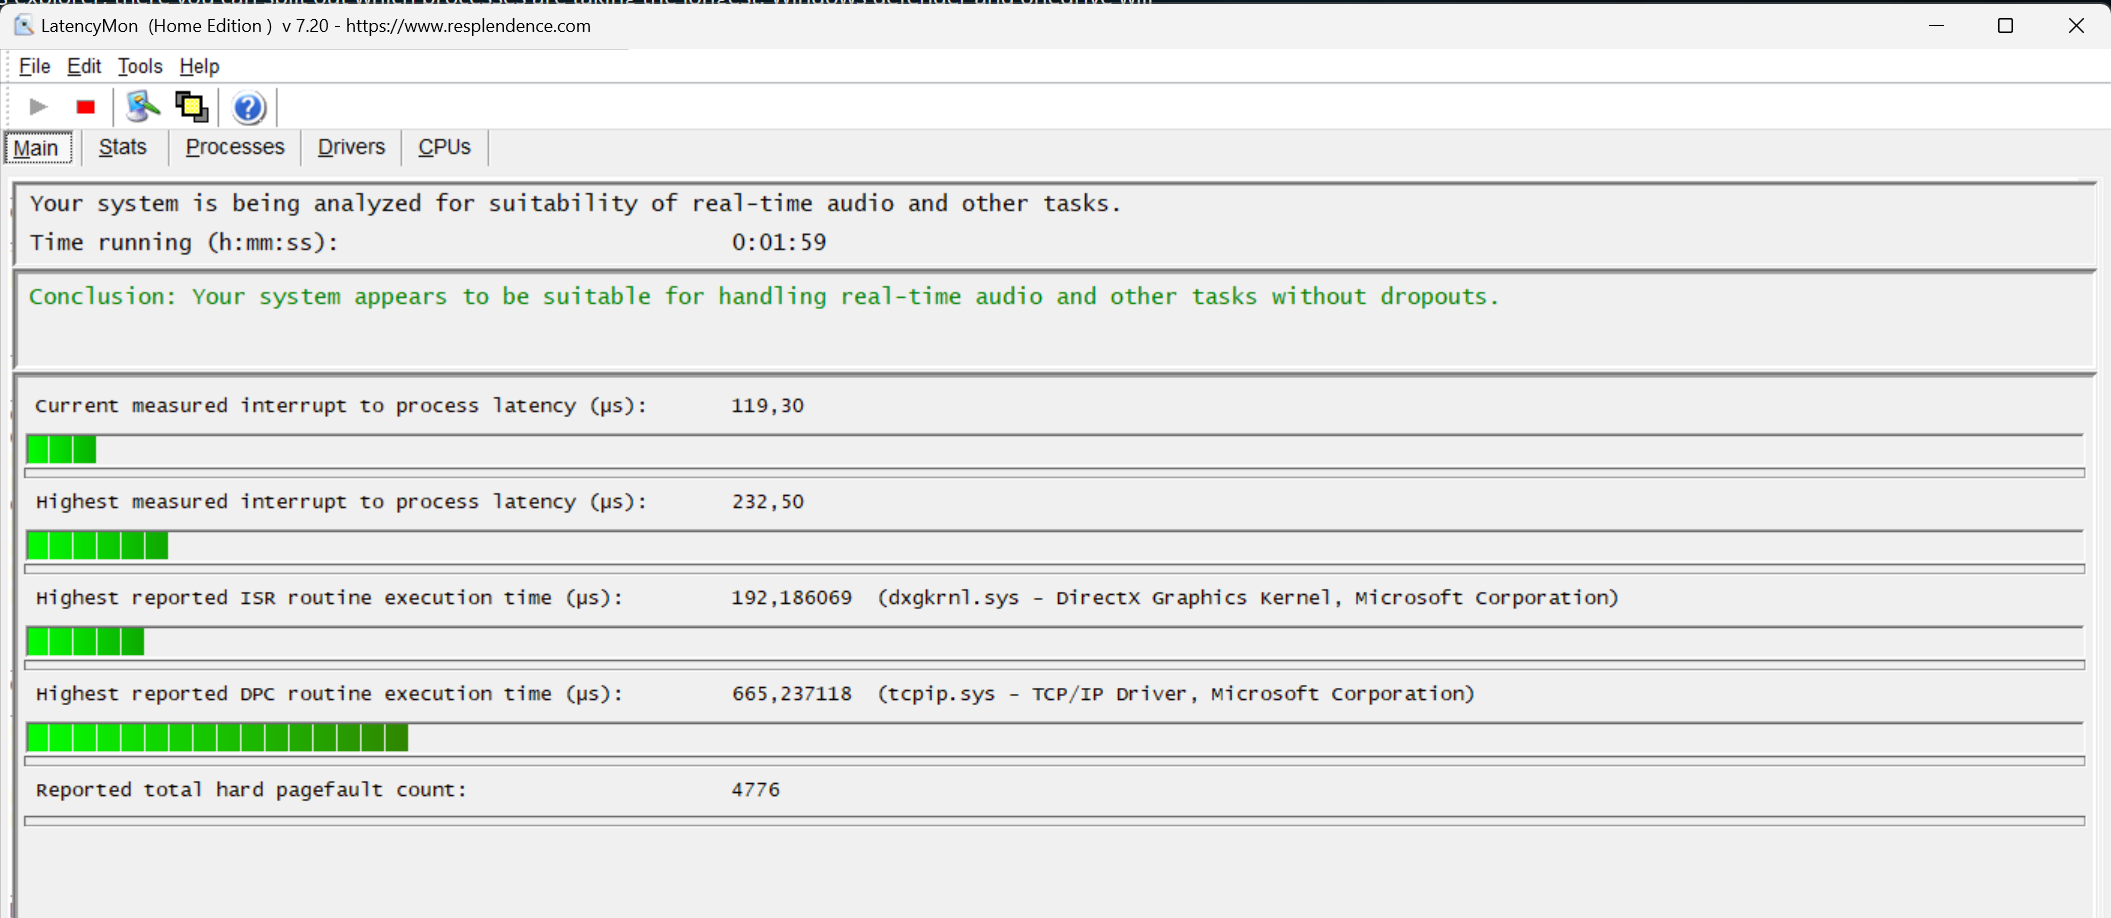Image resolution: width=2111 pixels, height=918 pixels.
Task: Open help via blue question mark icon
Action: point(248,107)
